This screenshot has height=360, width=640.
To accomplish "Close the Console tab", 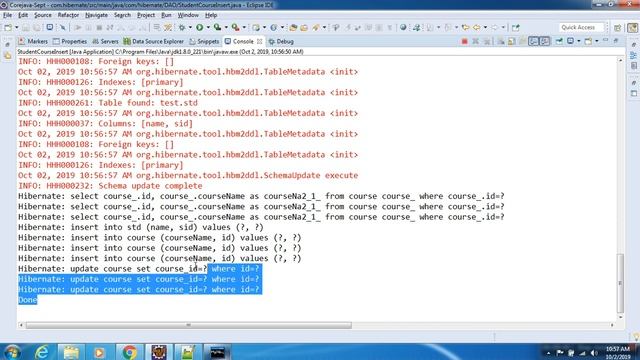I will pos(260,41).
